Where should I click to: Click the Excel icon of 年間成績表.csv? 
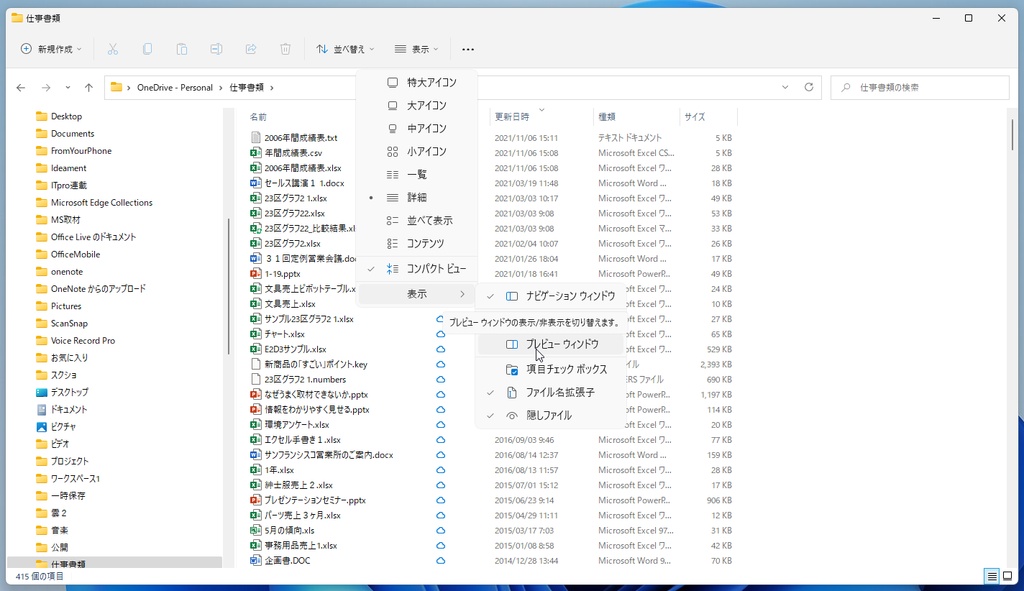[255, 153]
